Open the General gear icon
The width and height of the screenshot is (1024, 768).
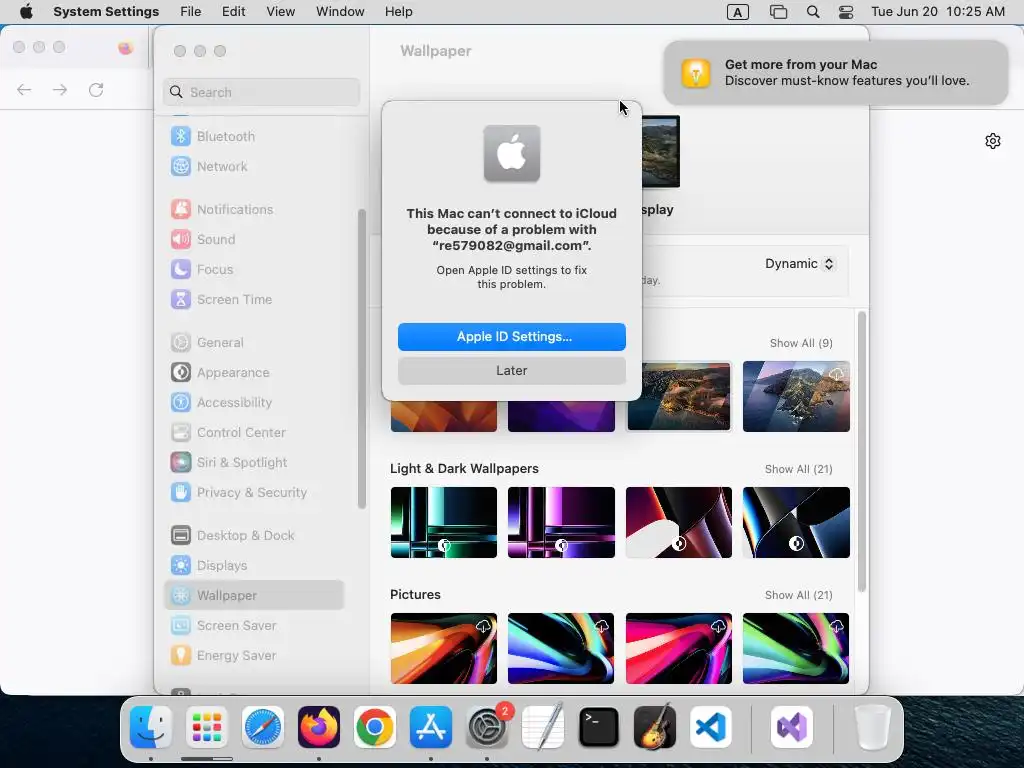coord(181,343)
